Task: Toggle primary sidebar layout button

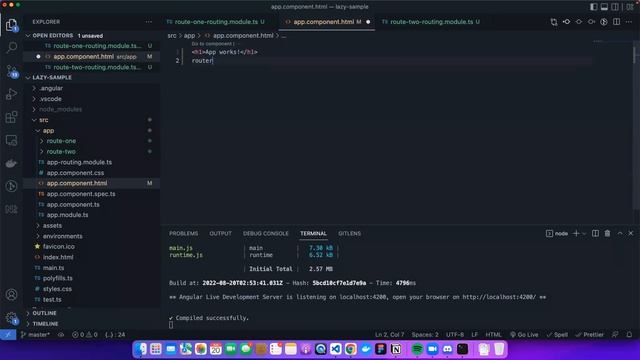Action: (x=593, y=7)
